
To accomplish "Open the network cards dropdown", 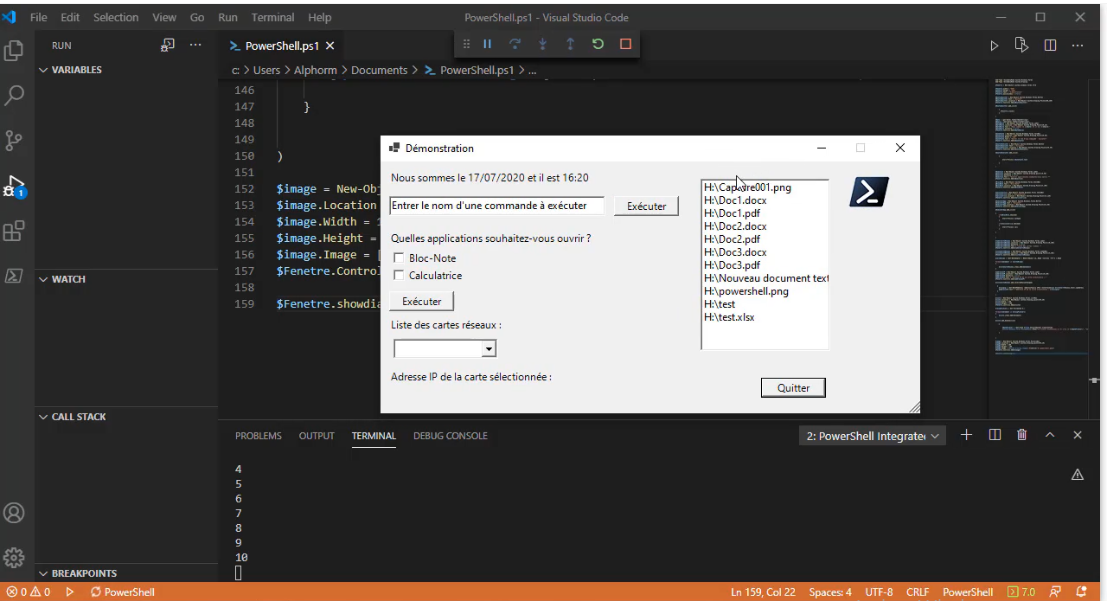I will coord(489,348).
